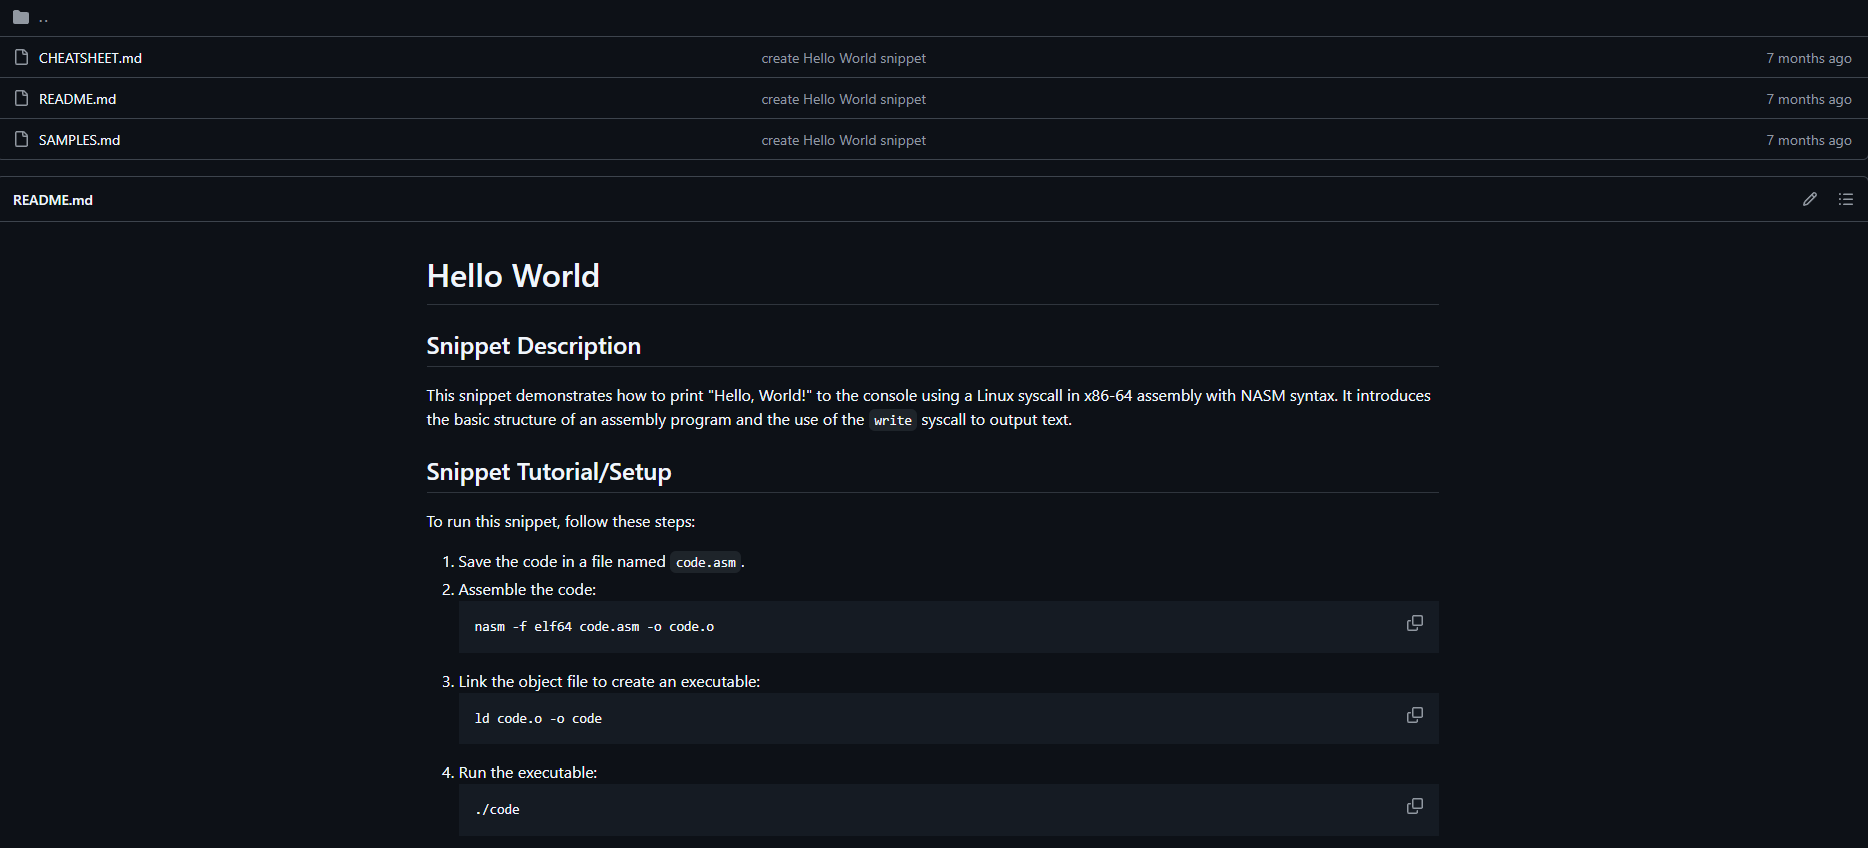Click the parent directory folder icon
The height and width of the screenshot is (848, 1868).
pyautogui.click(x=21, y=17)
